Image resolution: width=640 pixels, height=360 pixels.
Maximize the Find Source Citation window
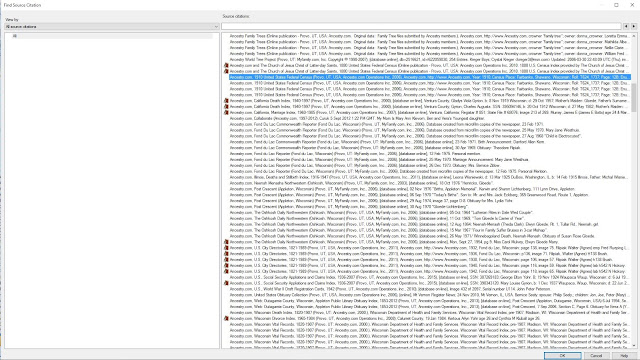pyautogui.click(x=616, y=5)
